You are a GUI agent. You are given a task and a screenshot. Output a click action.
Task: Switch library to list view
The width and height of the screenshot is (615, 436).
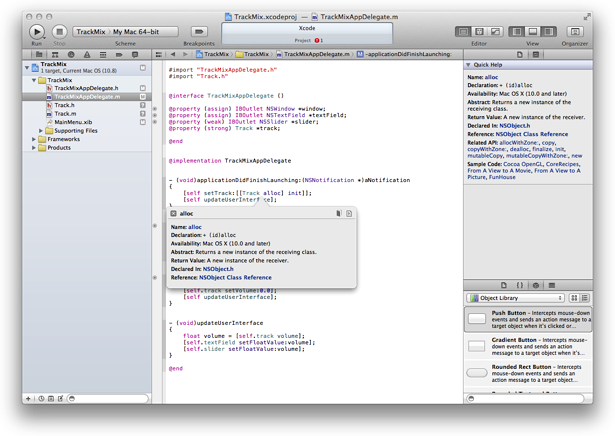pyautogui.click(x=585, y=298)
